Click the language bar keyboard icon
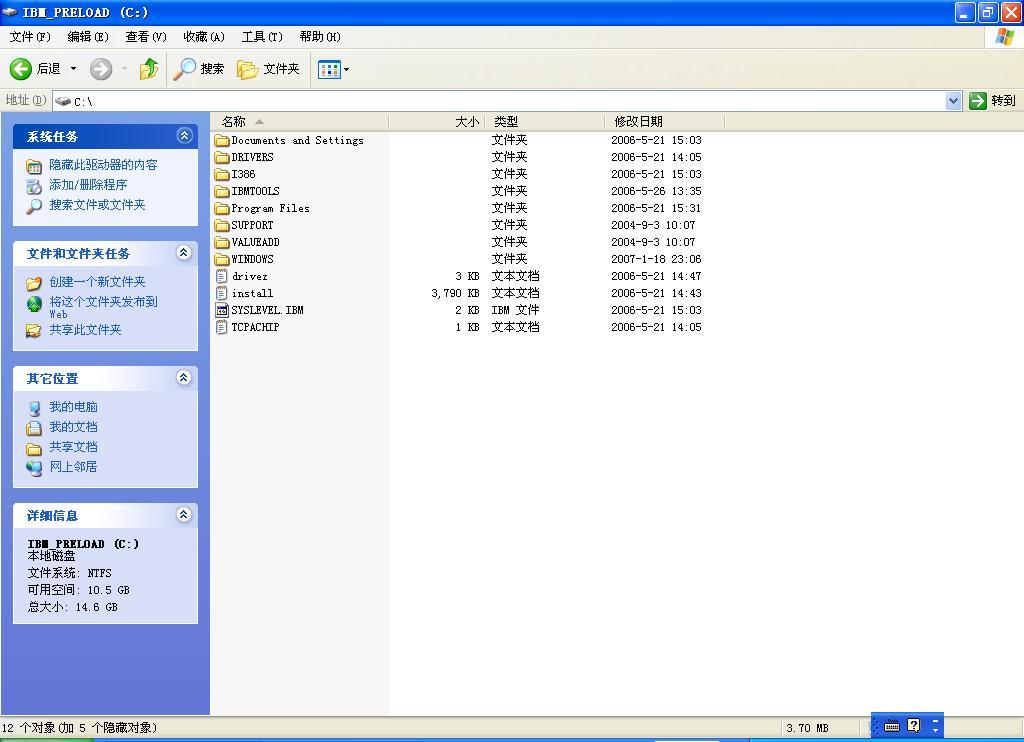Image resolution: width=1024 pixels, height=742 pixels. click(x=892, y=726)
